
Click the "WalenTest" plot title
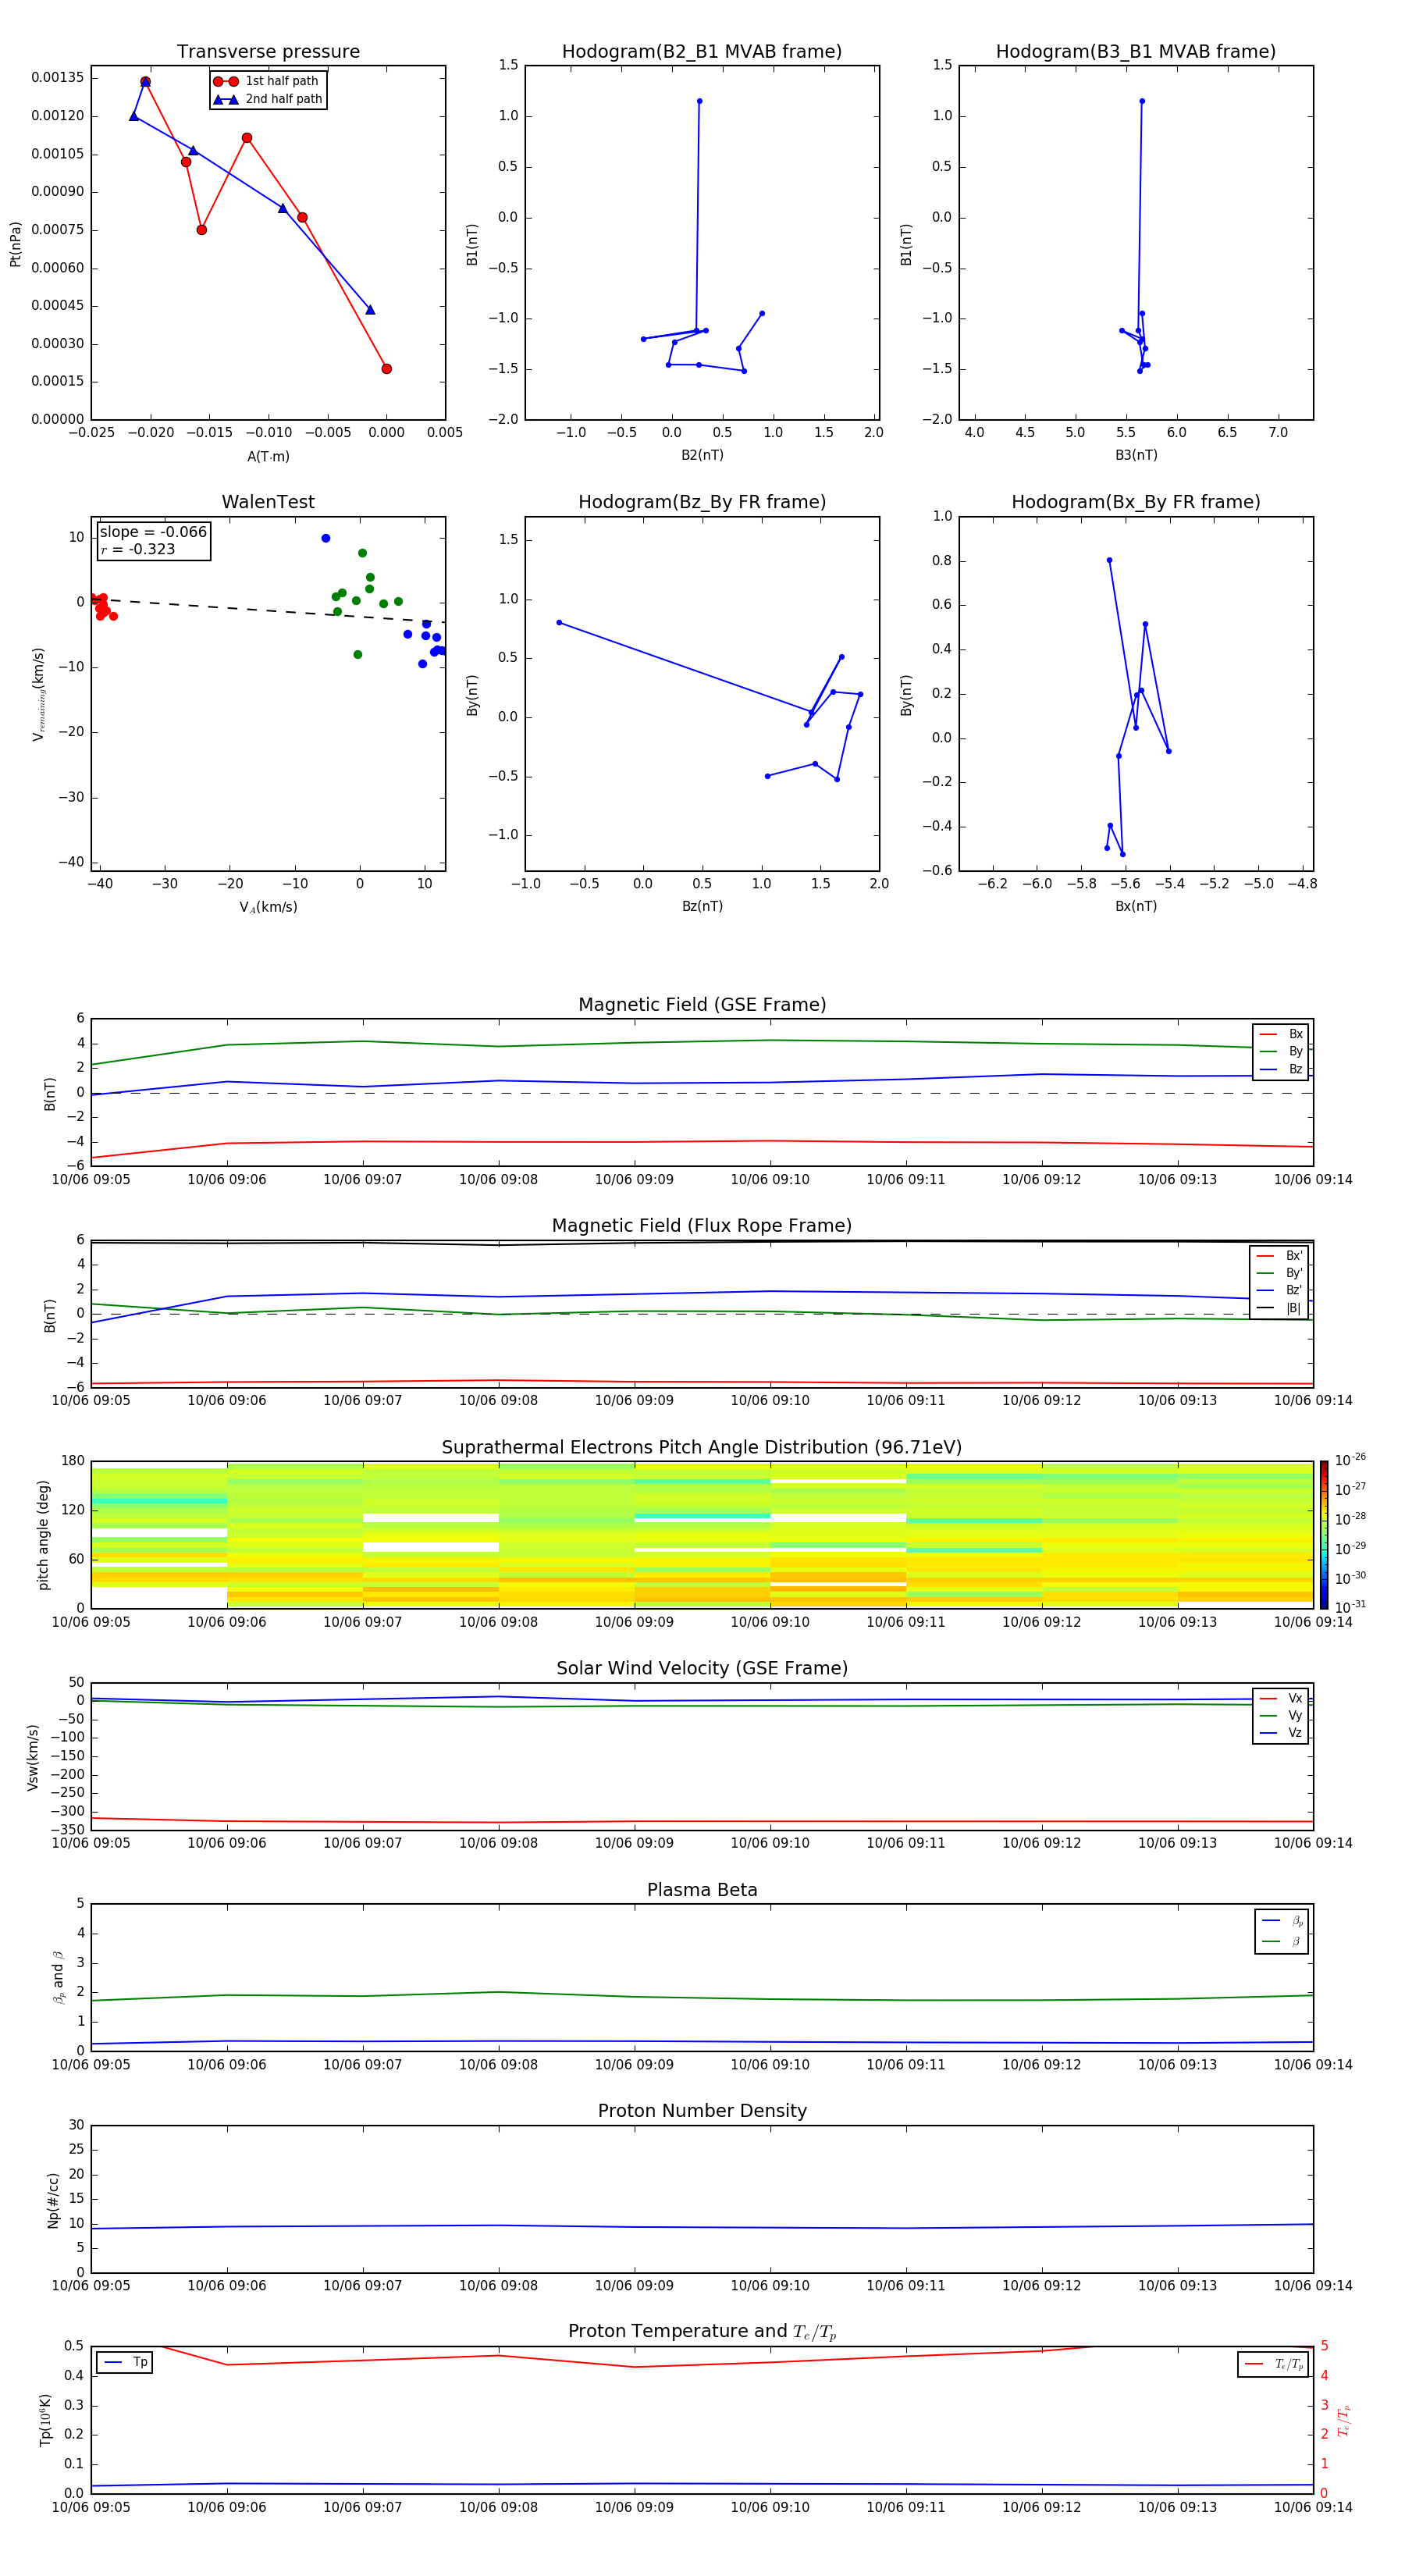click(268, 502)
